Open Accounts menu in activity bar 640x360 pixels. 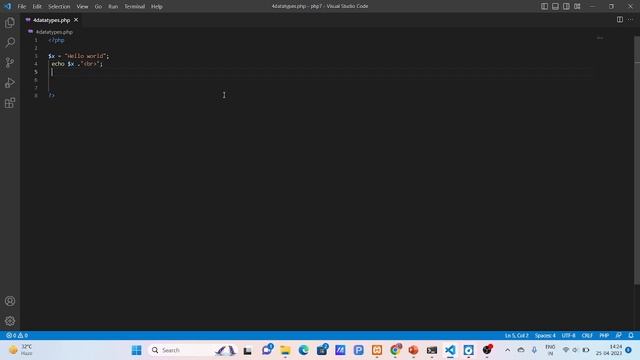tap(10, 301)
